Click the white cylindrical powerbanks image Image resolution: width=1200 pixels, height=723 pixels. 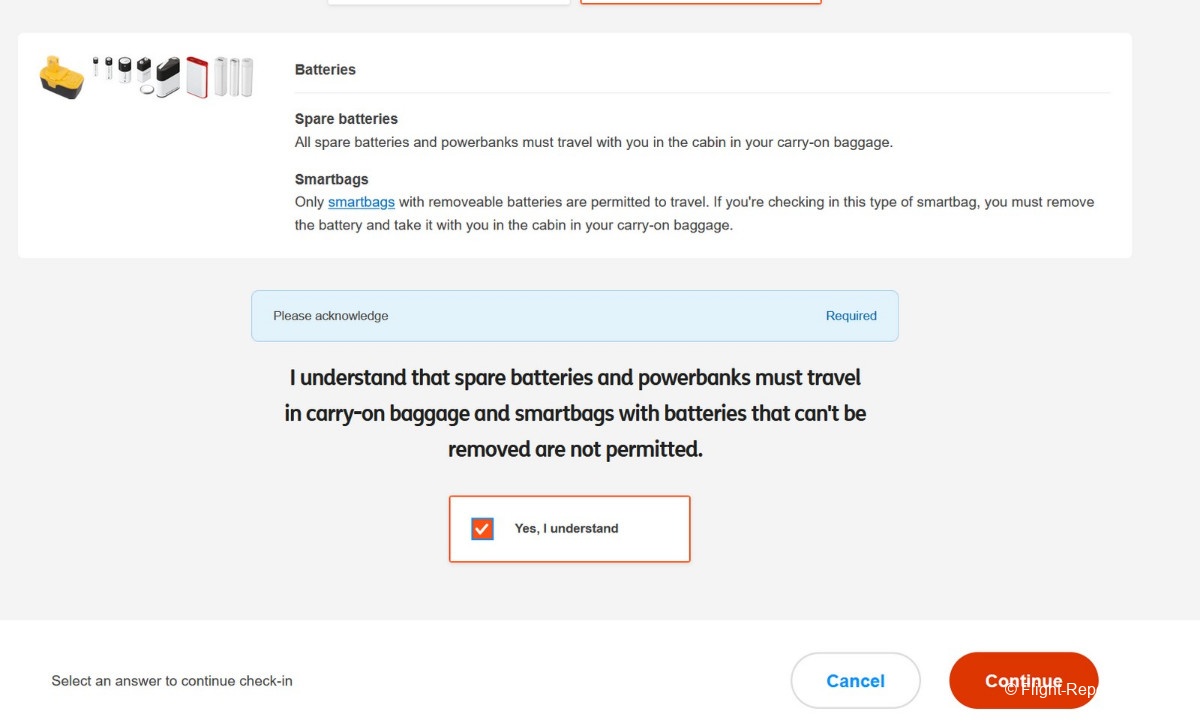(x=233, y=77)
